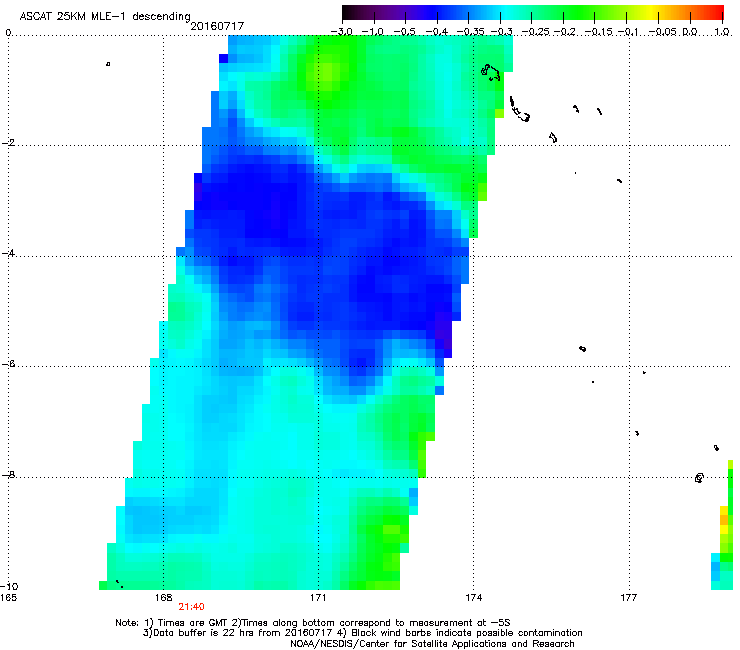The height and width of the screenshot is (650, 740).
Task: Click the rainbow color scale bar
Action: pos(532,13)
